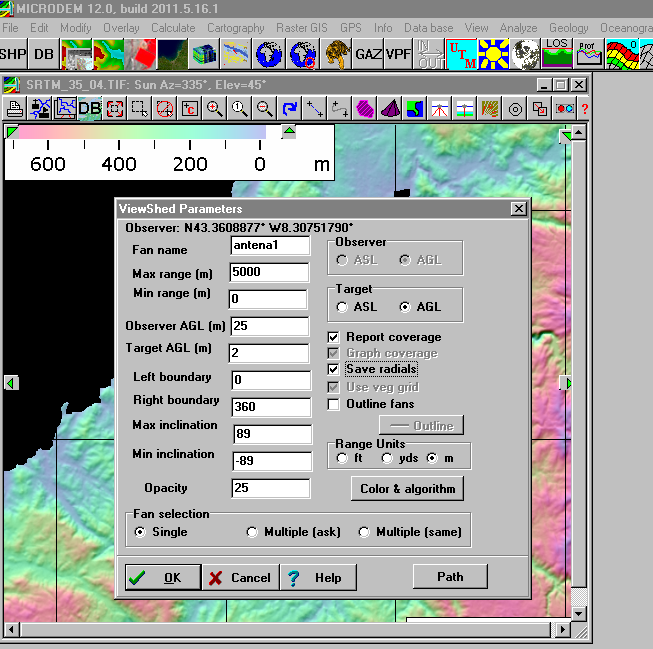This screenshot has height=649, width=653.
Task: Click the globe with red circle icon
Action: (303, 54)
